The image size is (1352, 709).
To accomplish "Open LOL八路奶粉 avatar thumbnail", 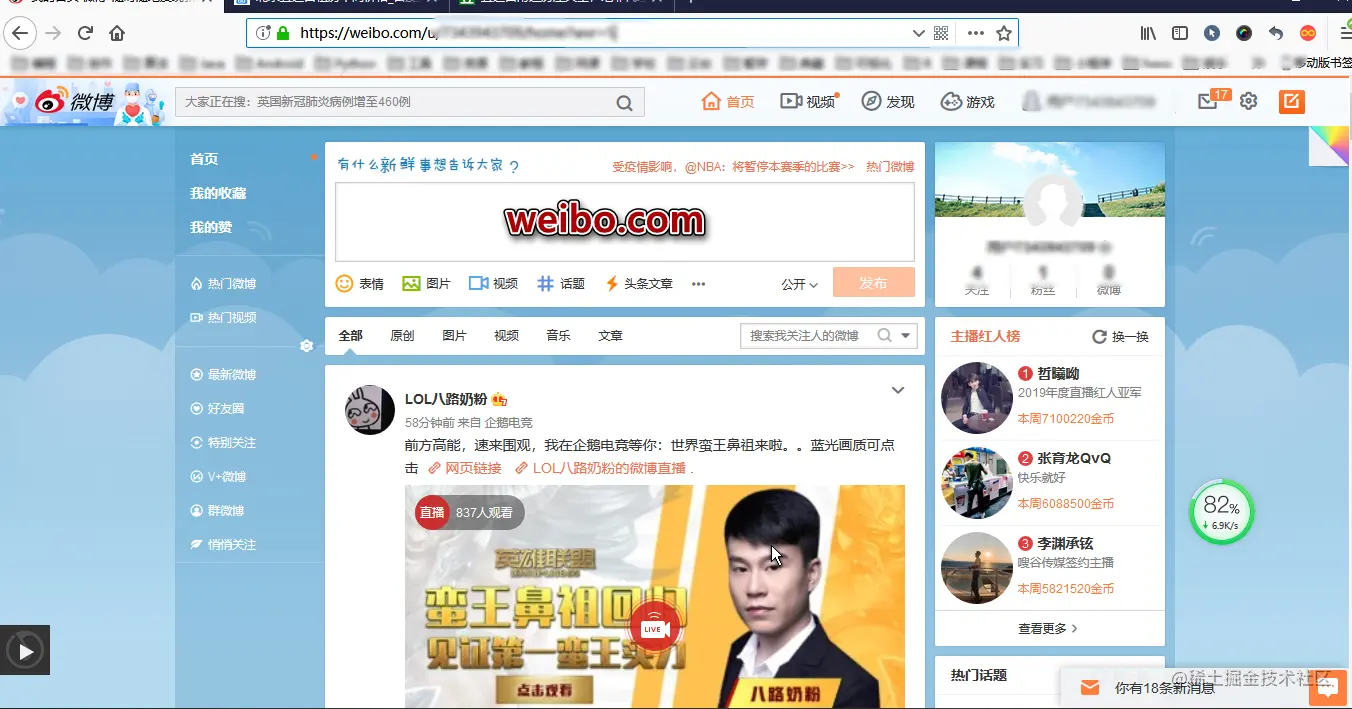I will [x=370, y=410].
